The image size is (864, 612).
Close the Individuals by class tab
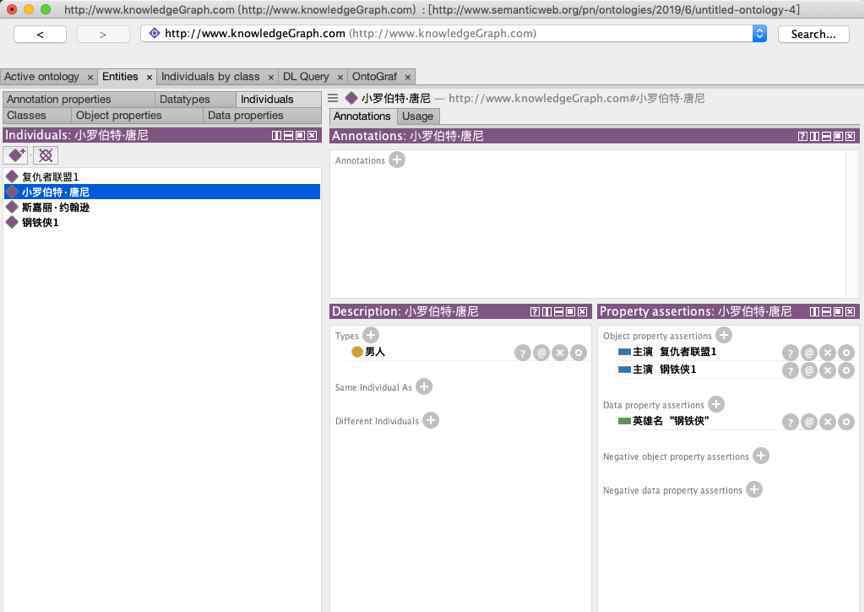[271, 77]
